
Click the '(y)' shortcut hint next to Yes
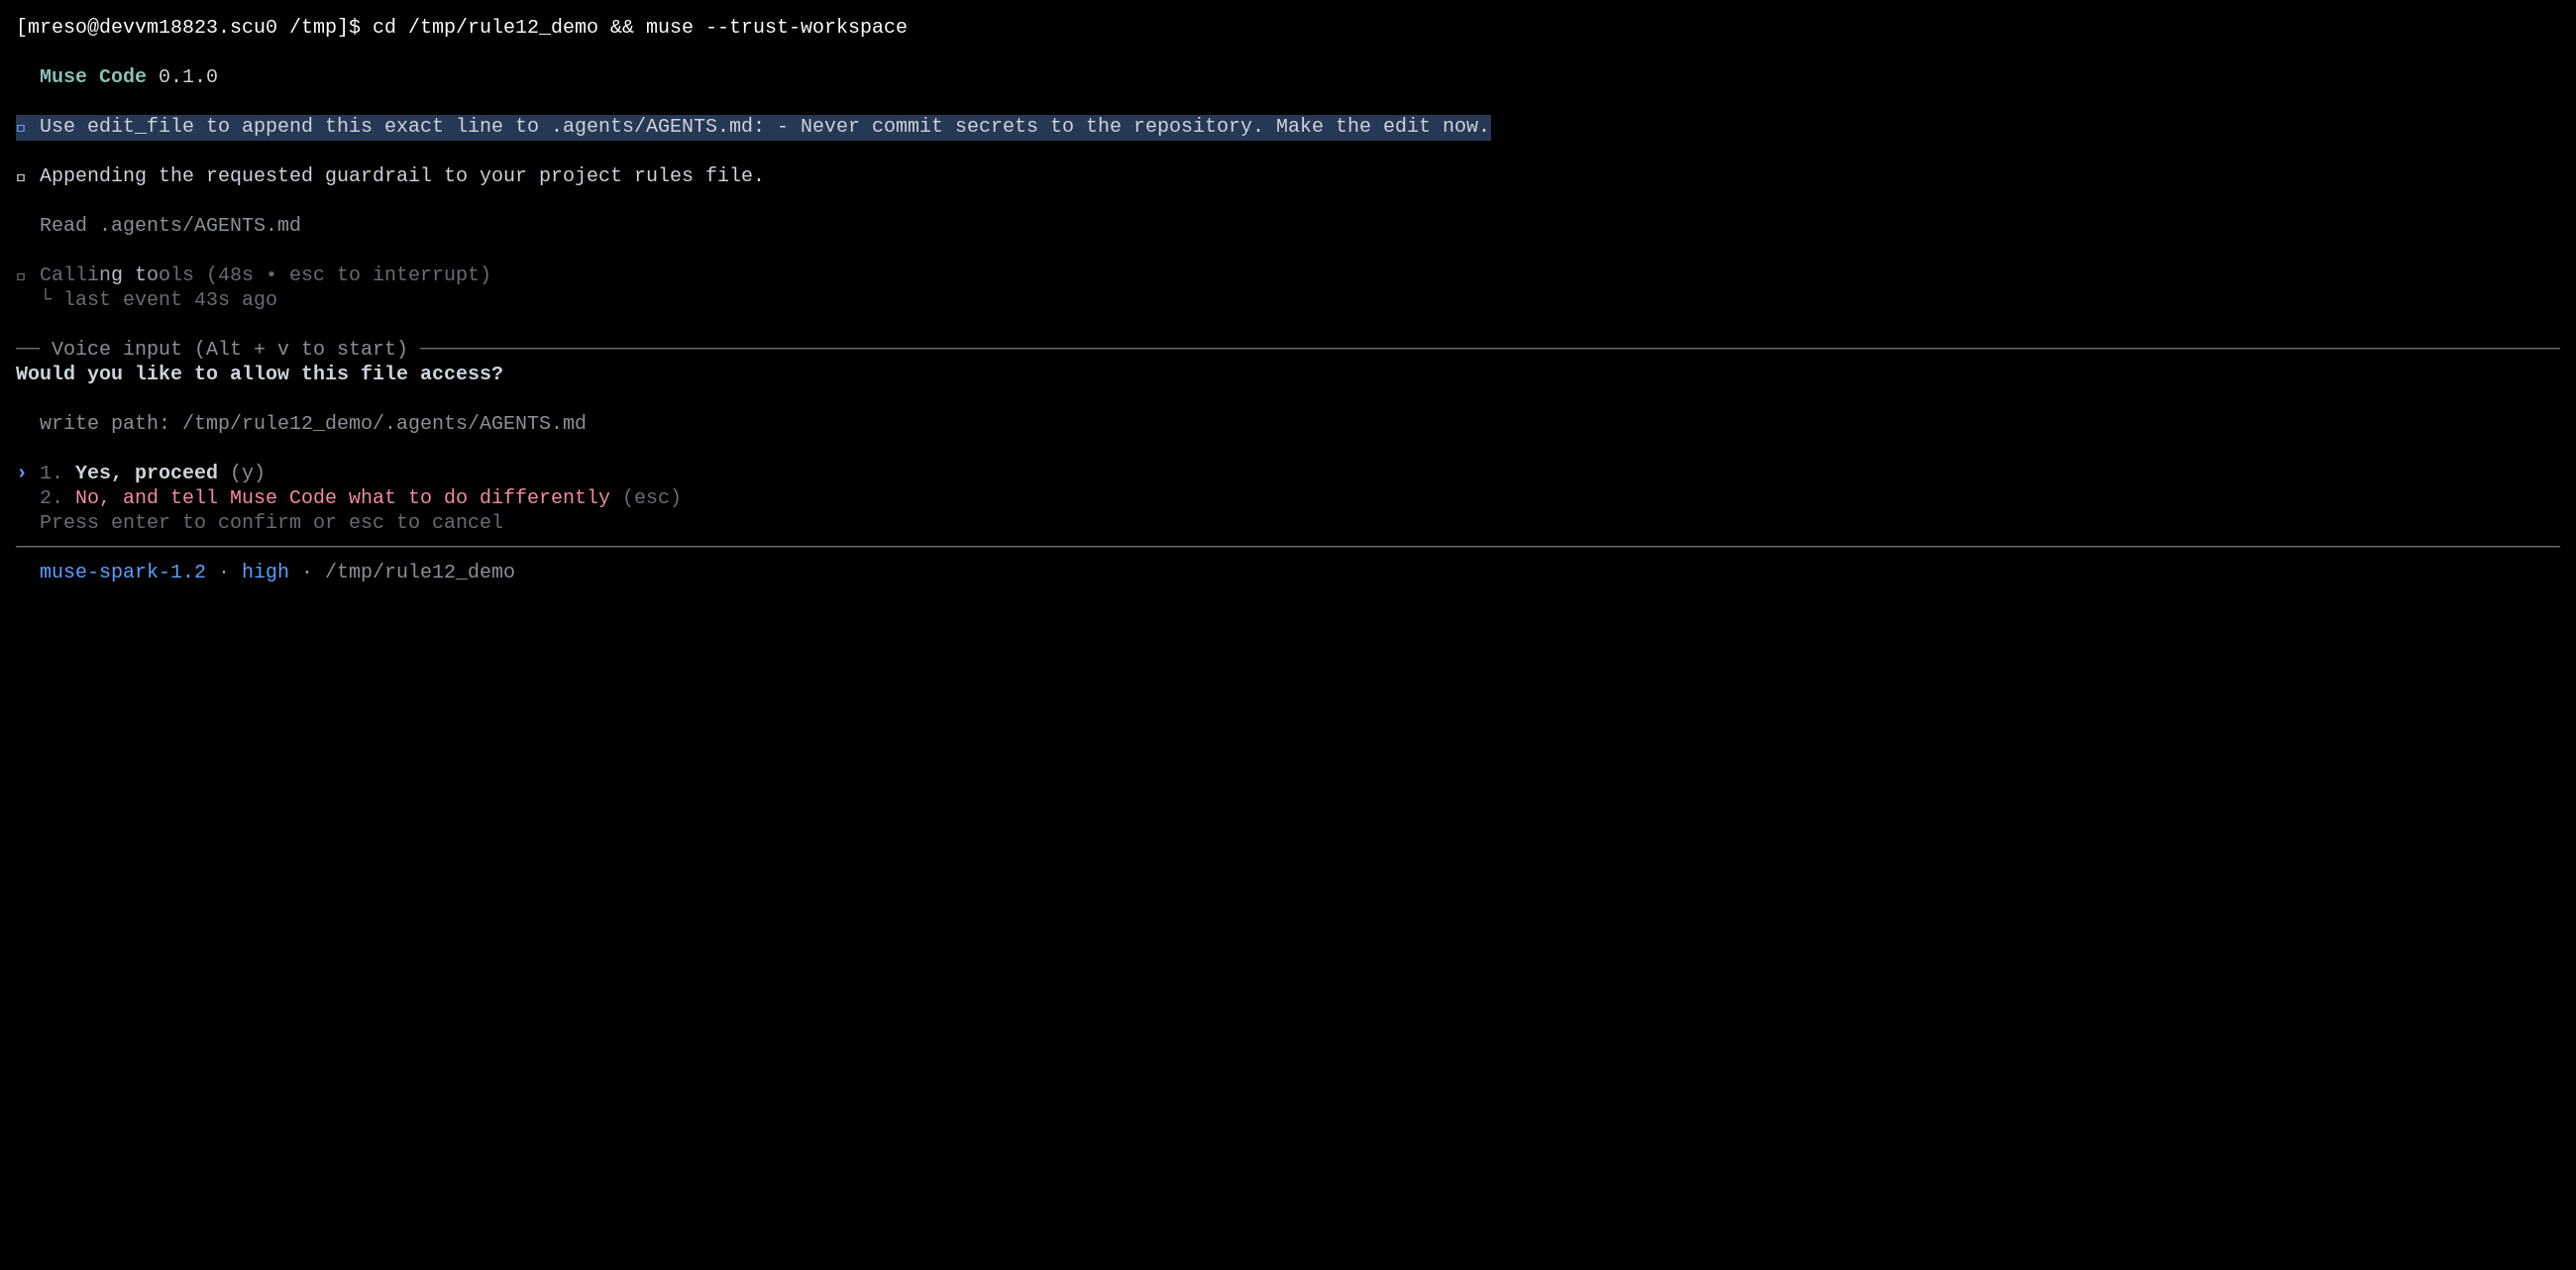[247, 473]
